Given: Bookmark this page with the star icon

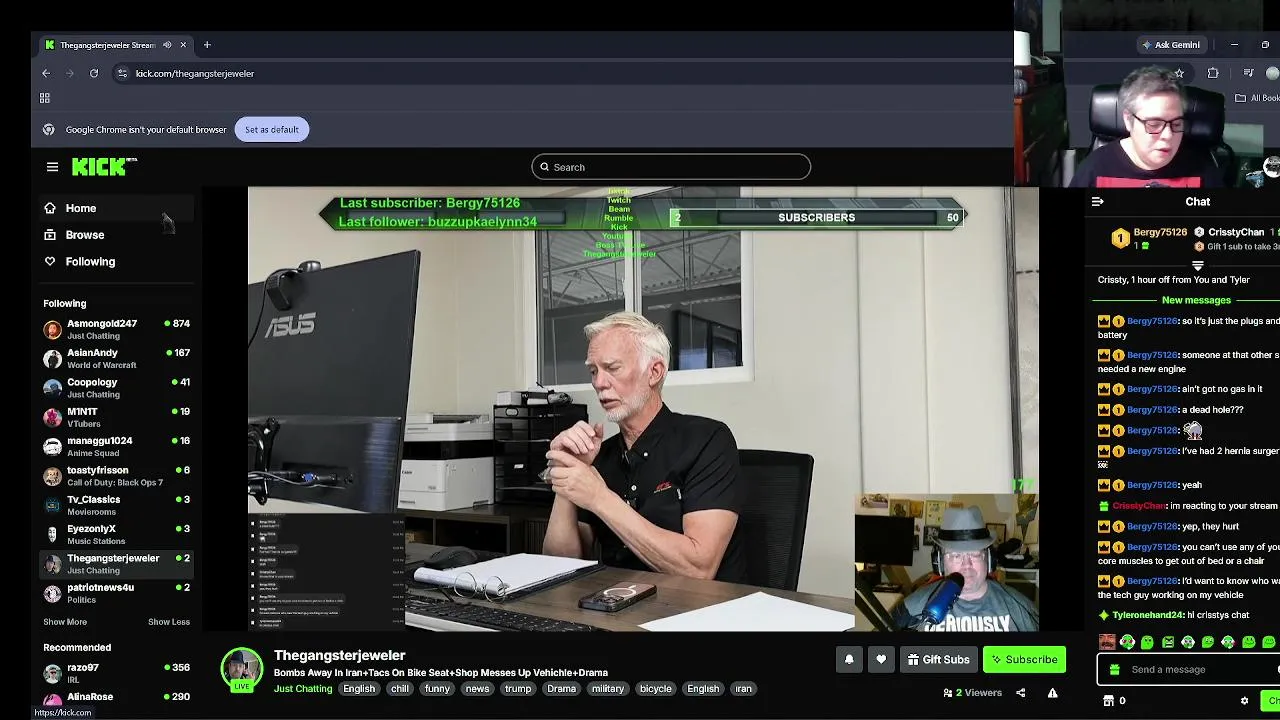Looking at the screenshot, I should point(1179,73).
